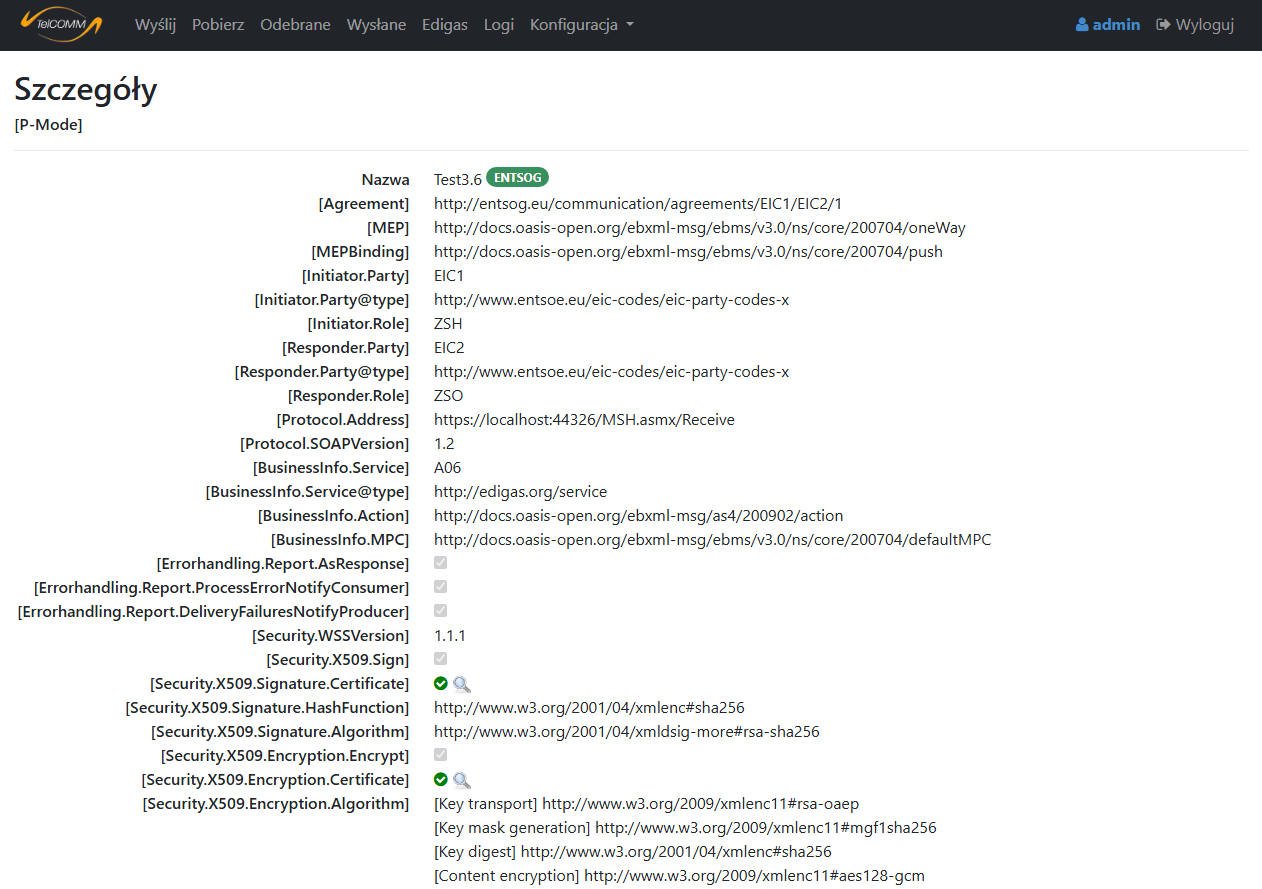Click Signature Certificate green check icon
This screenshot has width=1262, height=889.
441,684
